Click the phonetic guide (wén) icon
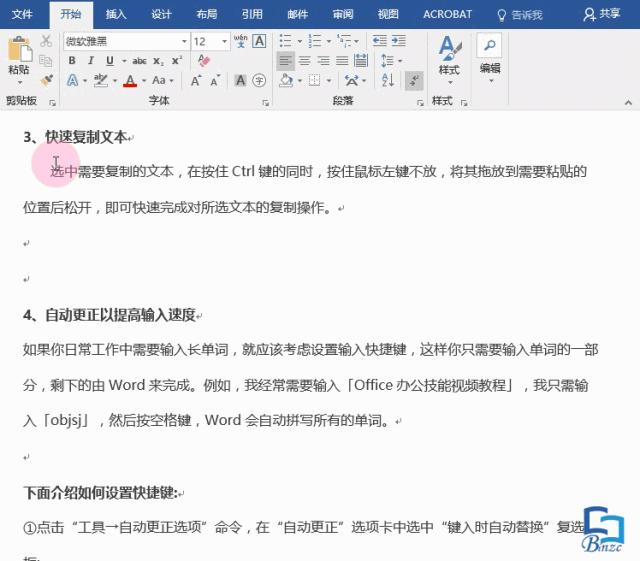640x561 pixels. tap(240, 41)
